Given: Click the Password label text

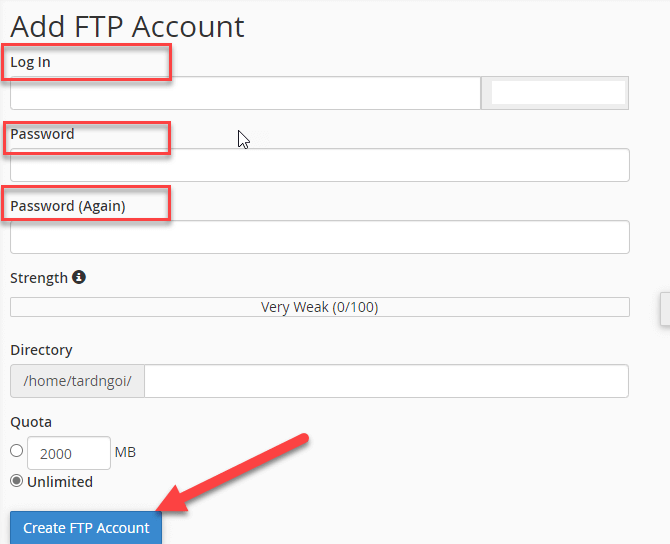Looking at the screenshot, I should click(42, 134).
